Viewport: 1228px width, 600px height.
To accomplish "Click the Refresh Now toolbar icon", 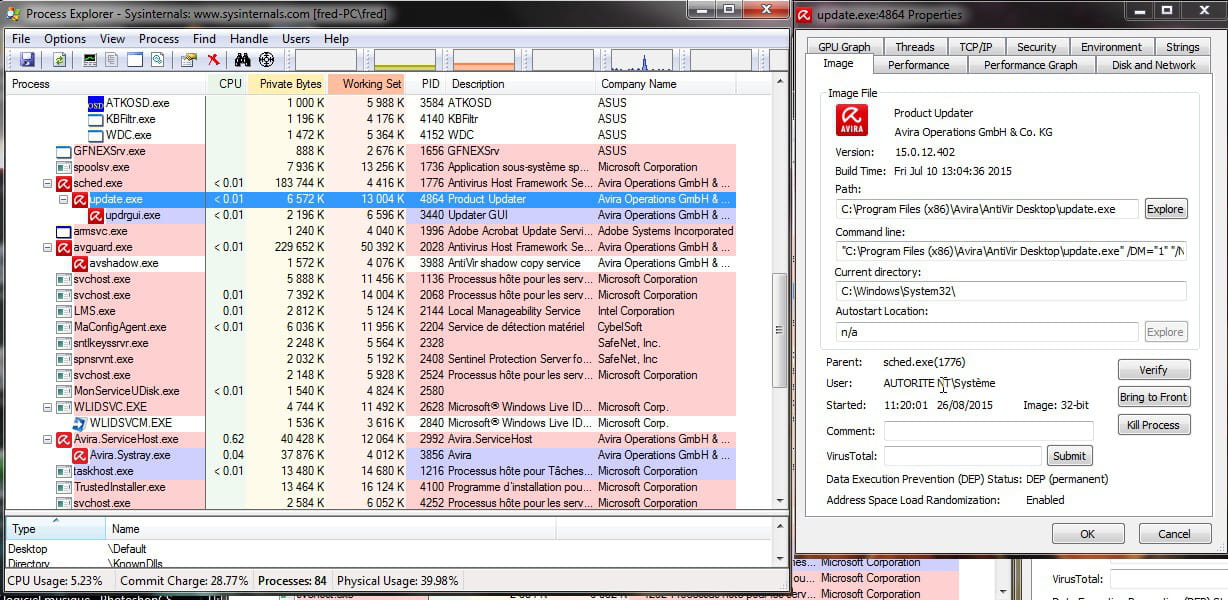I will [x=60, y=60].
